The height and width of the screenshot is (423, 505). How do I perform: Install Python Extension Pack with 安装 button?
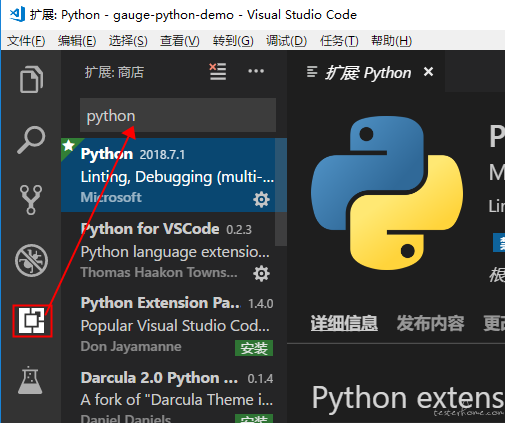coord(254,348)
